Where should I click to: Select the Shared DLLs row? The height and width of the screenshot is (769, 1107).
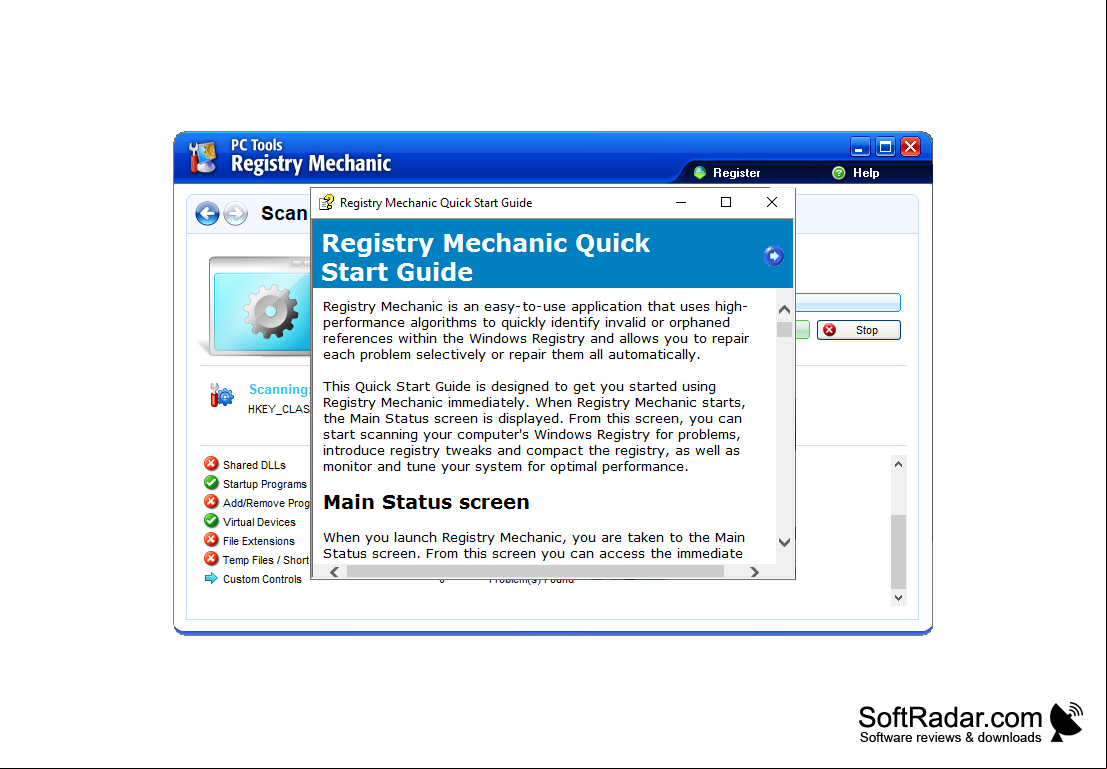tap(256, 465)
